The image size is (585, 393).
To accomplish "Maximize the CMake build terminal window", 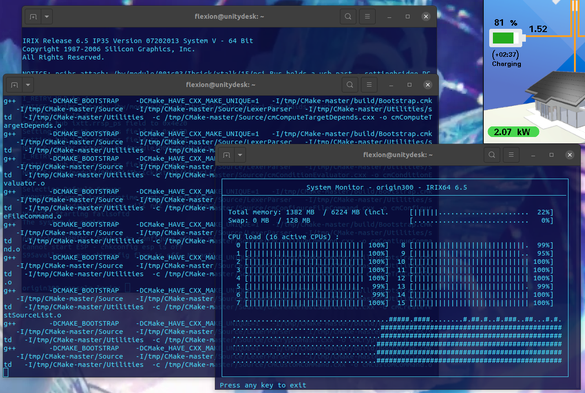I will point(409,85).
